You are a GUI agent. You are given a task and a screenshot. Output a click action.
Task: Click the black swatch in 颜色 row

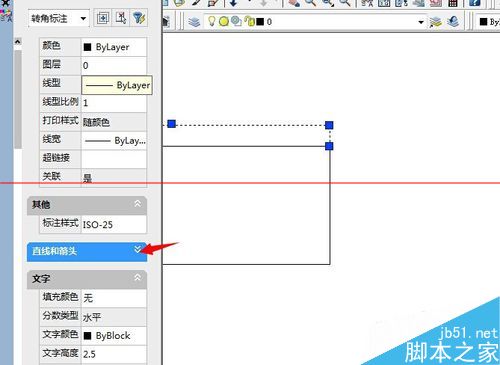point(87,47)
